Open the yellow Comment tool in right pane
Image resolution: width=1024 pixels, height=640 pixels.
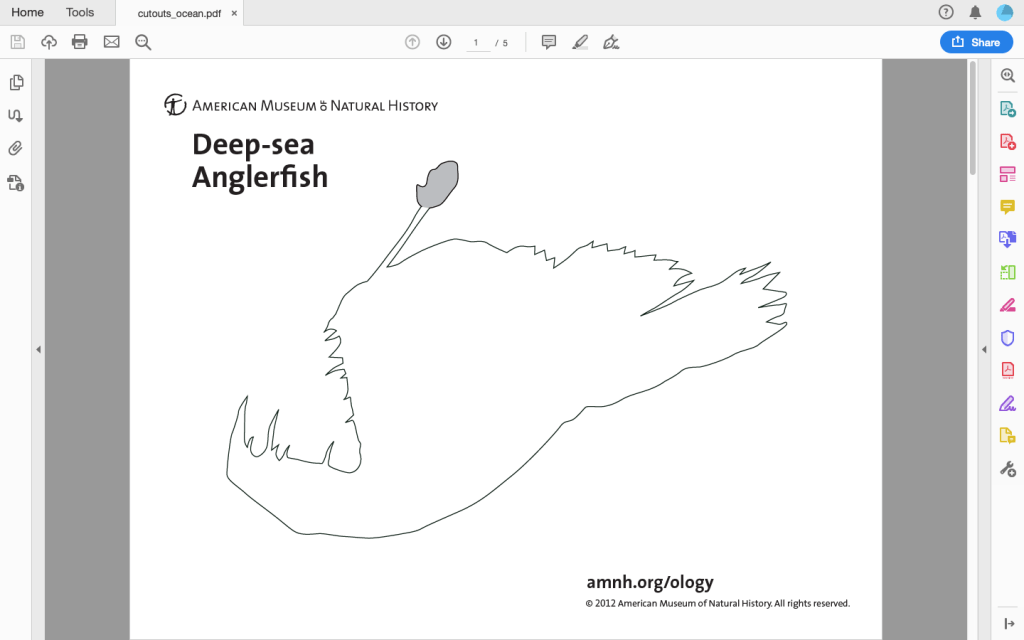pos(1007,207)
